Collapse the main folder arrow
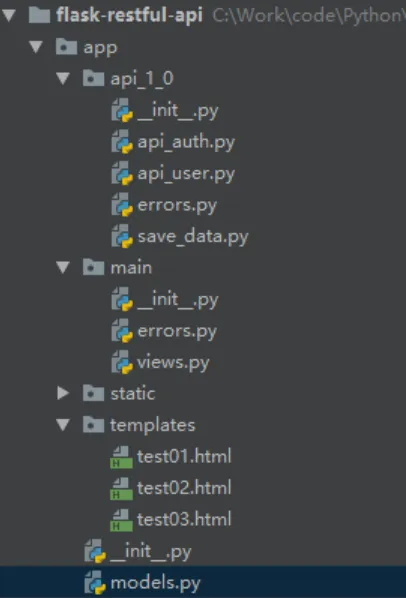Image resolution: width=406 pixels, height=598 pixels. coord(63,267)
